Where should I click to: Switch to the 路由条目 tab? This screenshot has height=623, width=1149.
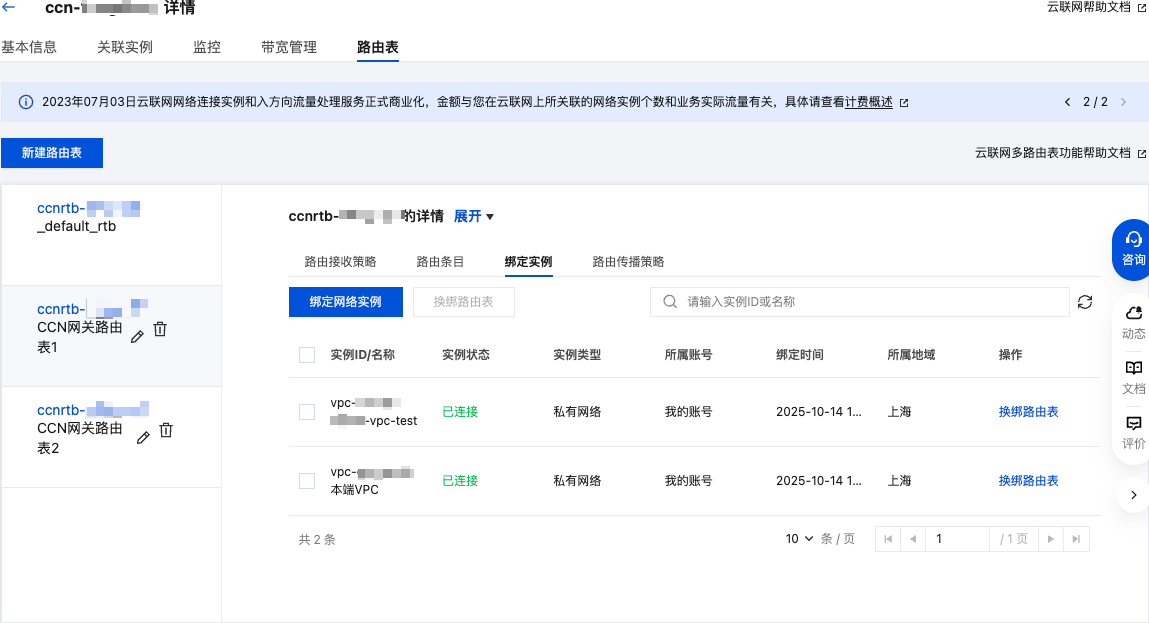(x=440, y=262)
